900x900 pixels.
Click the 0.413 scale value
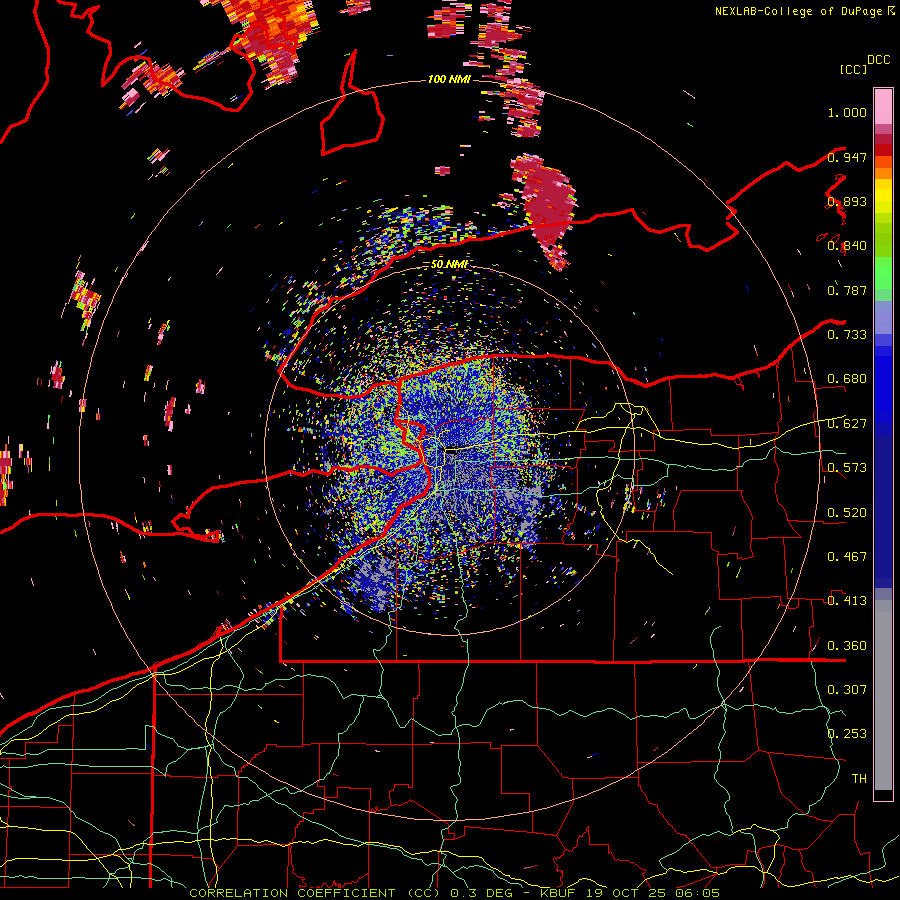pyautogui.click(x=847, y=601)
